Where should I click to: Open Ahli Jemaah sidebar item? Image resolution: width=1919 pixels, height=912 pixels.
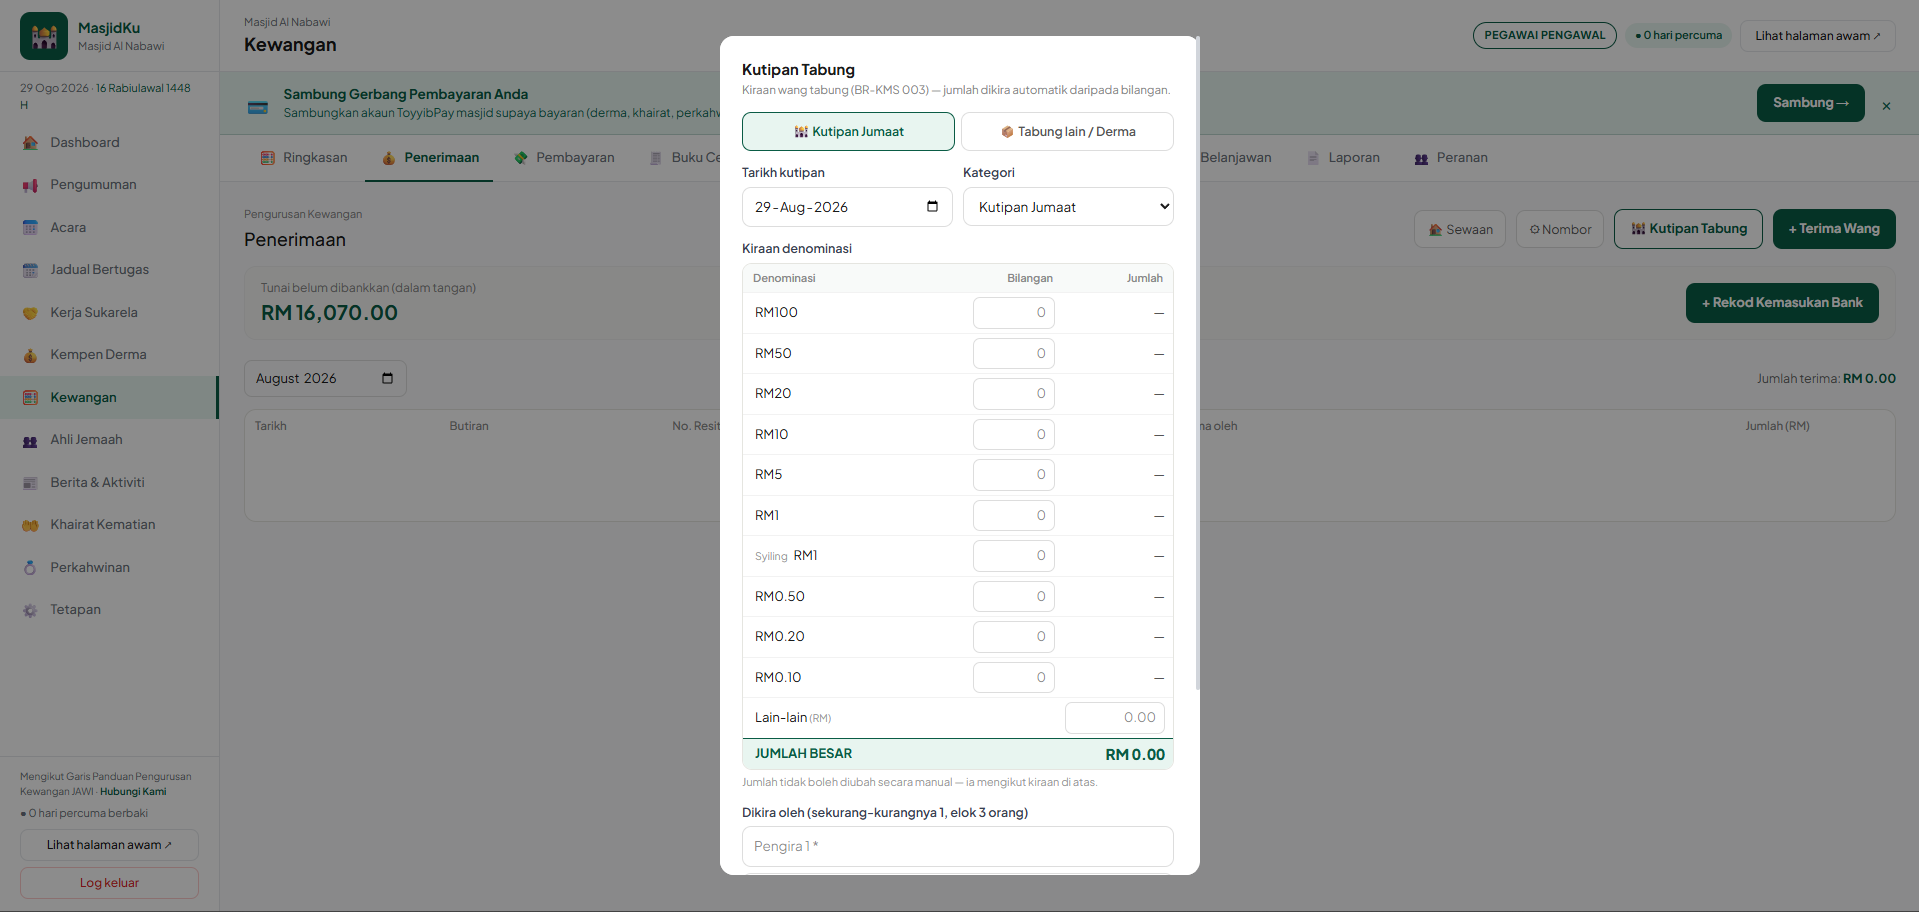coord(109,440)
